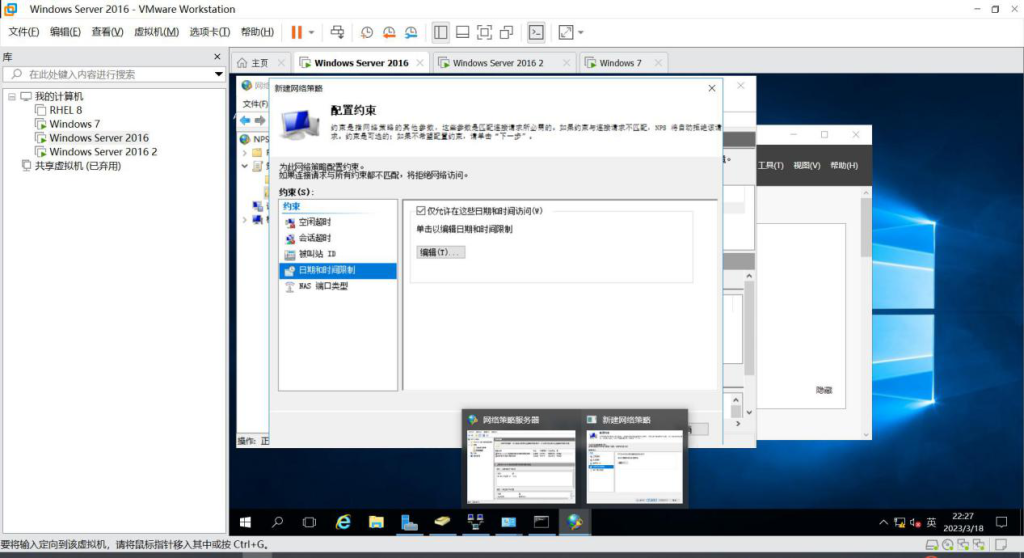Image resolution: width=1024 pixels, height=558 pixels.
Task: Close the 新建网络策略 dialog
Action: pyautogui.click(x=712, y=88)
